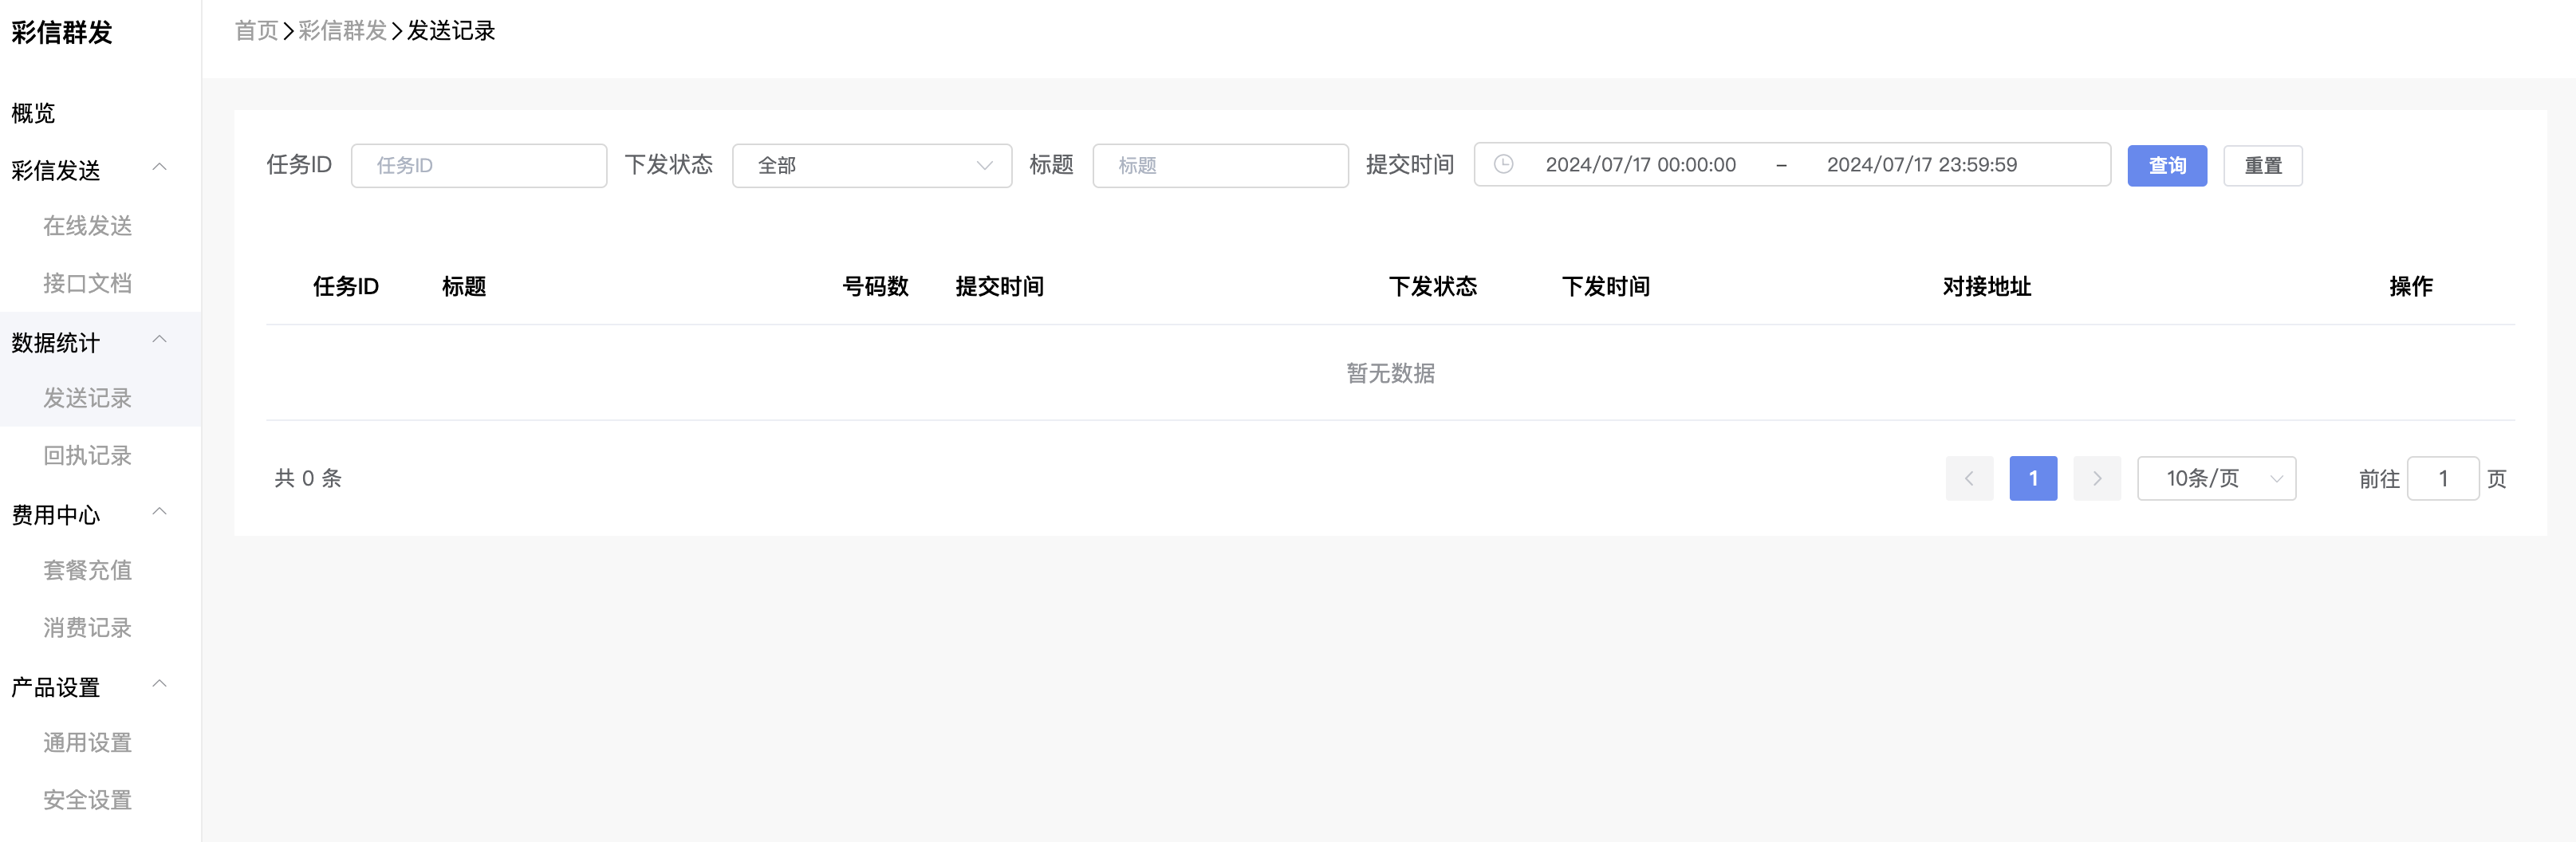Image resolution: width=2576 pixels, height=842 pixels.
Task: Click the 提交时间 column header
Action: click(x=999, y=286)
